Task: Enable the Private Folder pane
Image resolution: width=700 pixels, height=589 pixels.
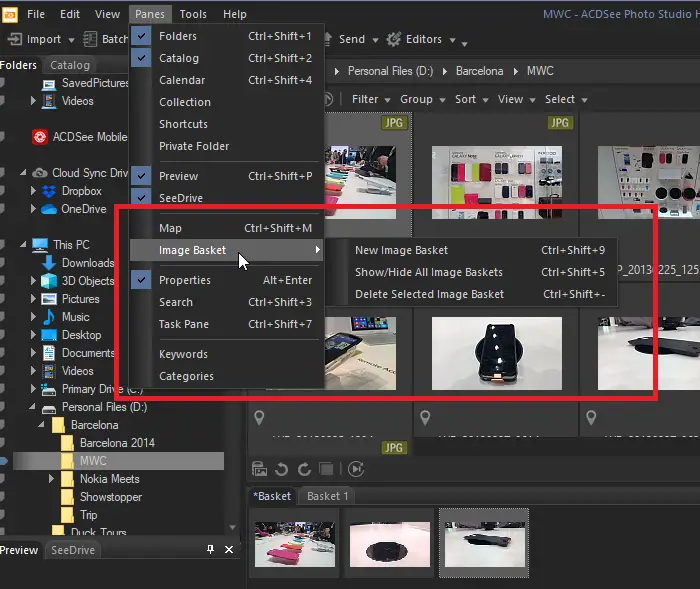Action: click(x=227, y=146)
